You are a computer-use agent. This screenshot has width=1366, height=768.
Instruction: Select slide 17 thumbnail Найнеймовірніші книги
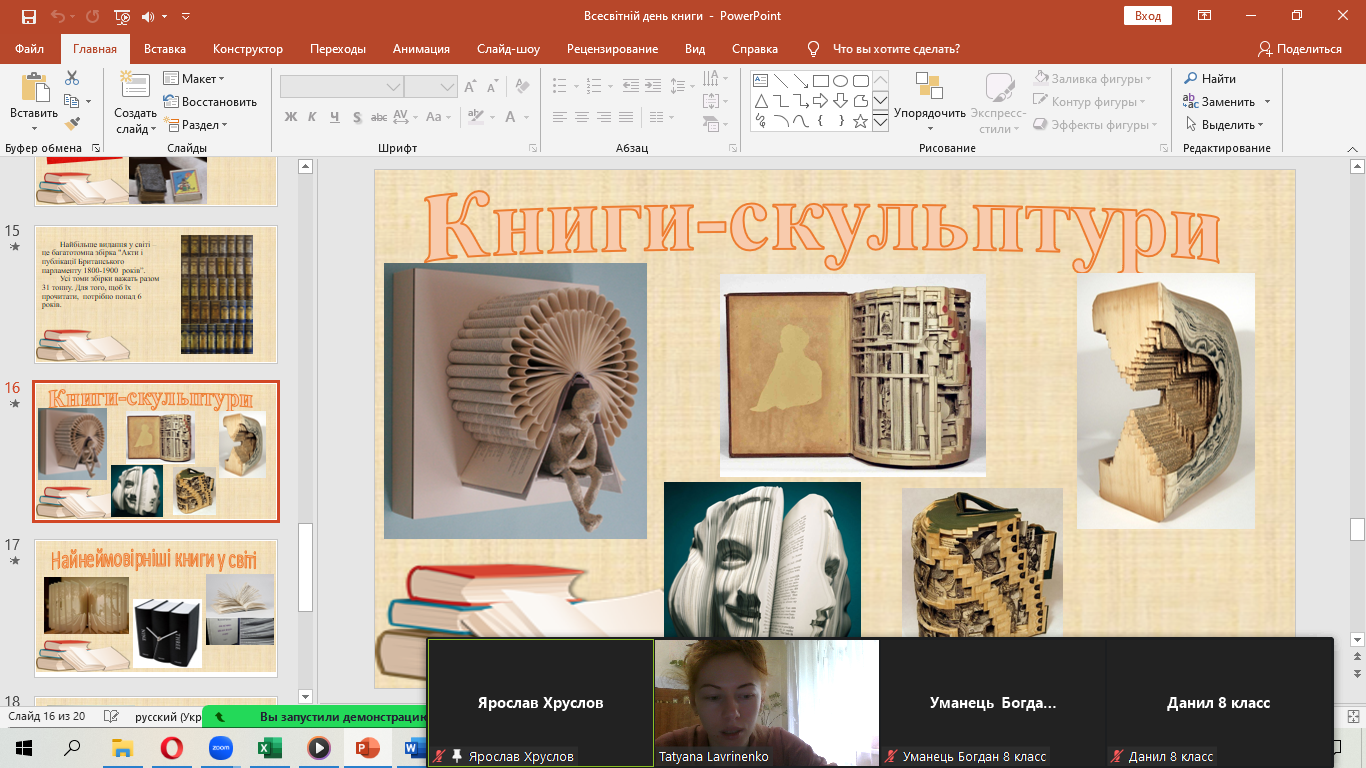pos(155,608)
